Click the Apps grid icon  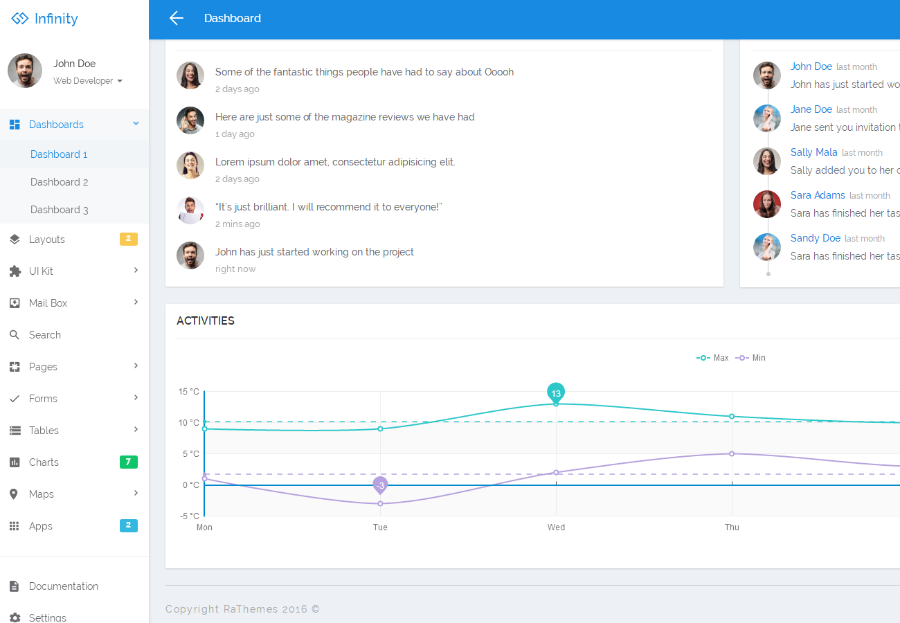pyautogui.click(x=15, y=526)
